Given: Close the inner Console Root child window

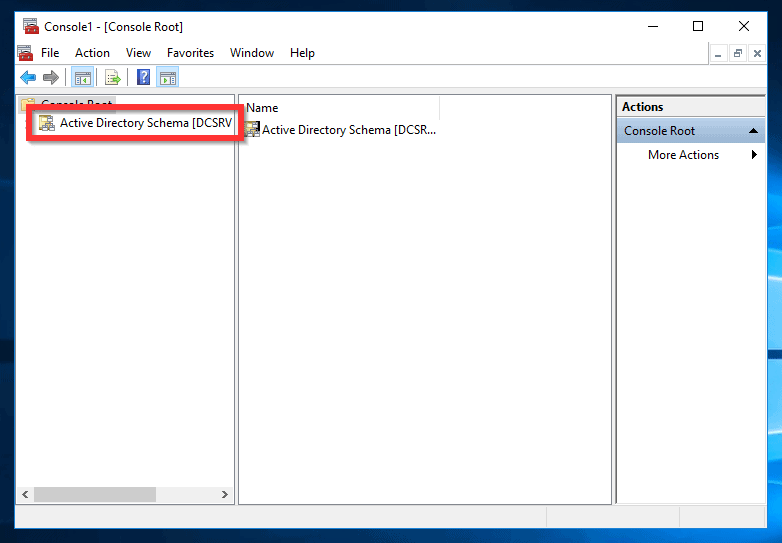Looking at the screenshot, I should point(757,53).
